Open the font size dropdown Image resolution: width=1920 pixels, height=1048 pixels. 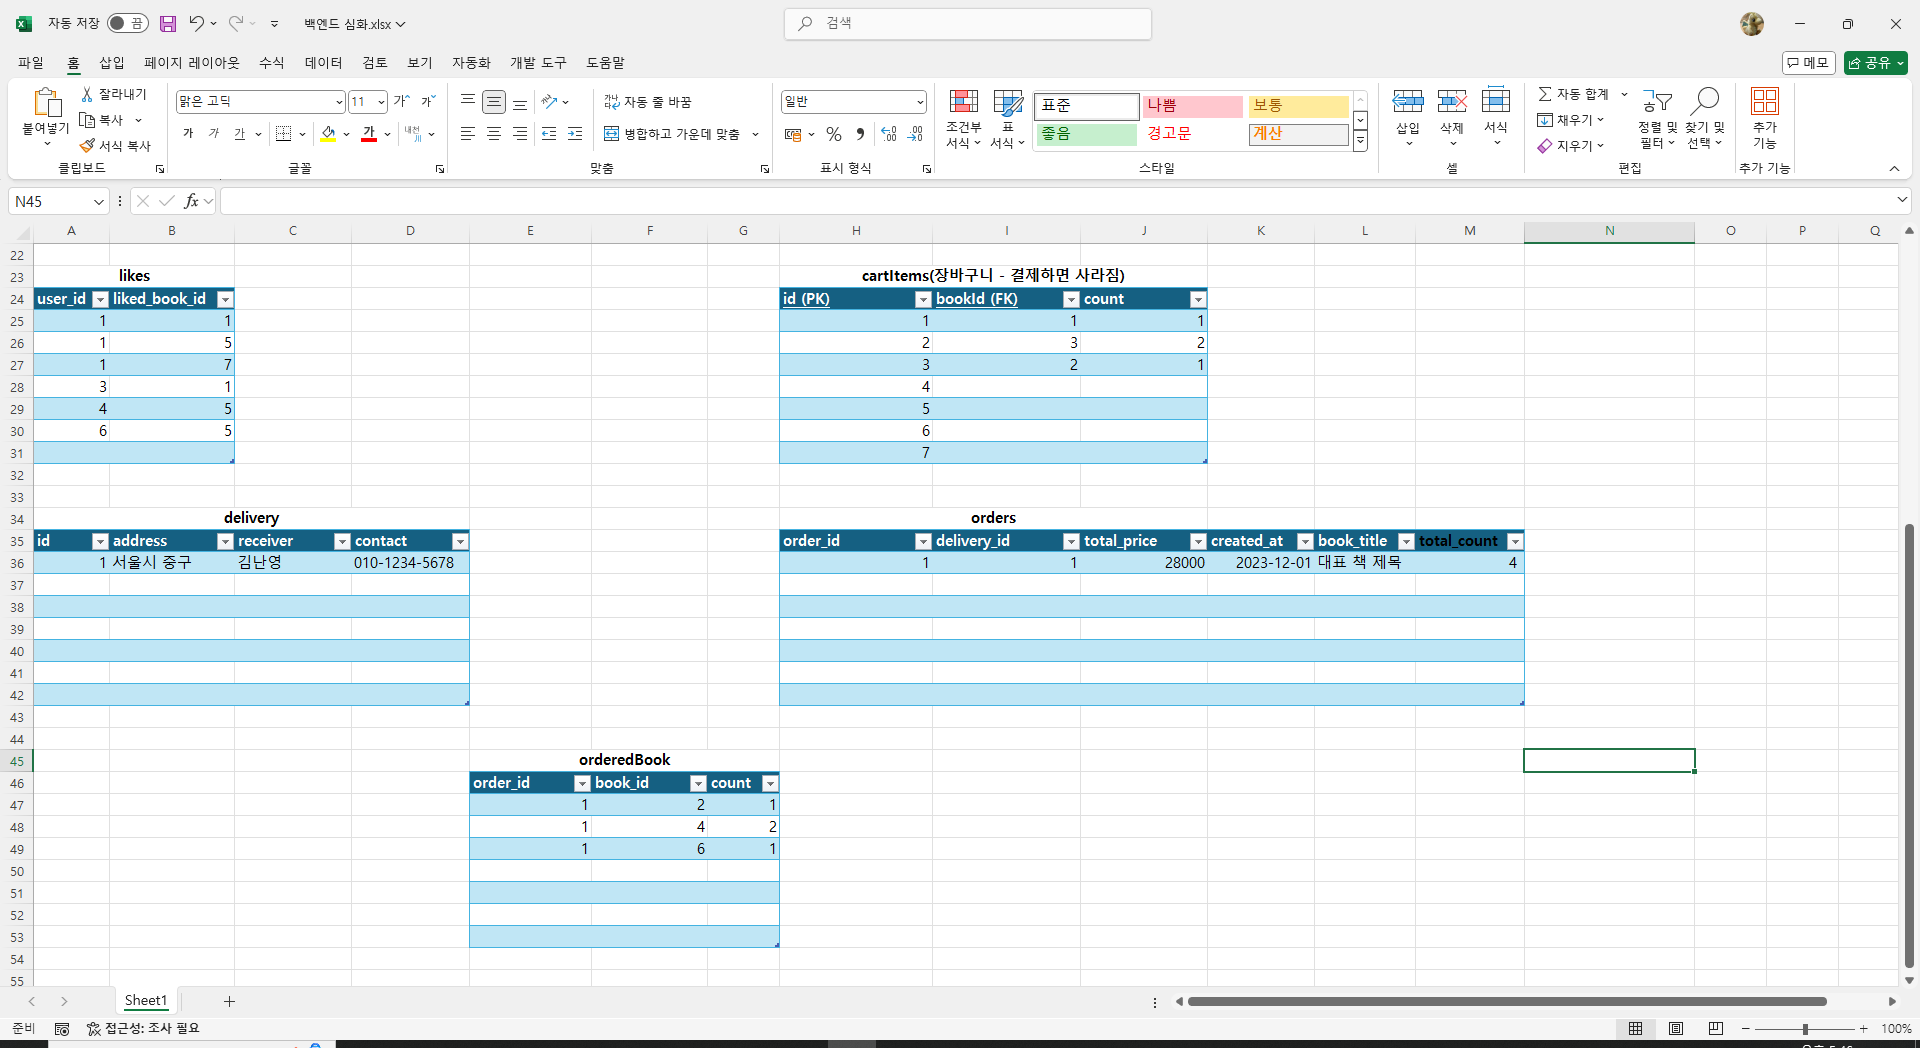tap(381, 102)
